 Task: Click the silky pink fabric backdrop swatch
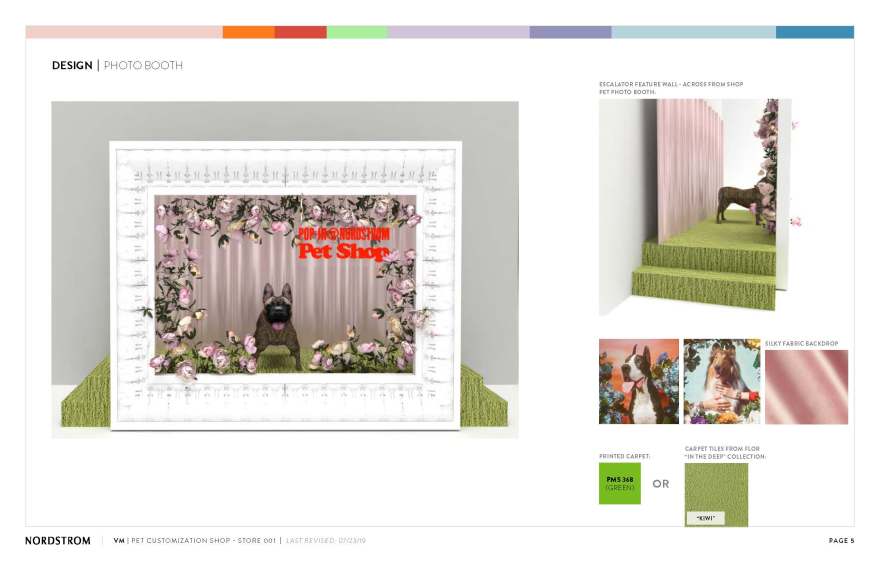[806, 387]
